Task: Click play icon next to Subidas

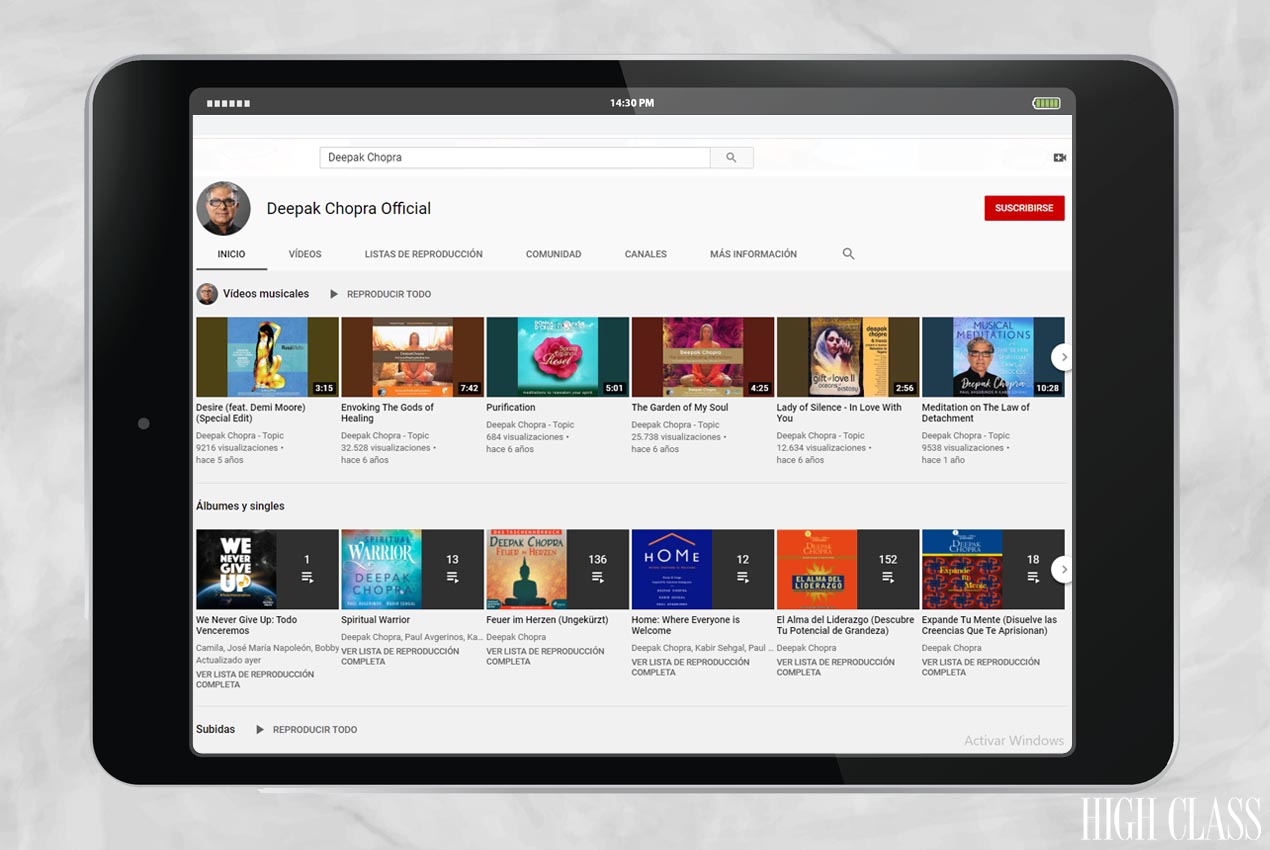Action: point(260,729)
